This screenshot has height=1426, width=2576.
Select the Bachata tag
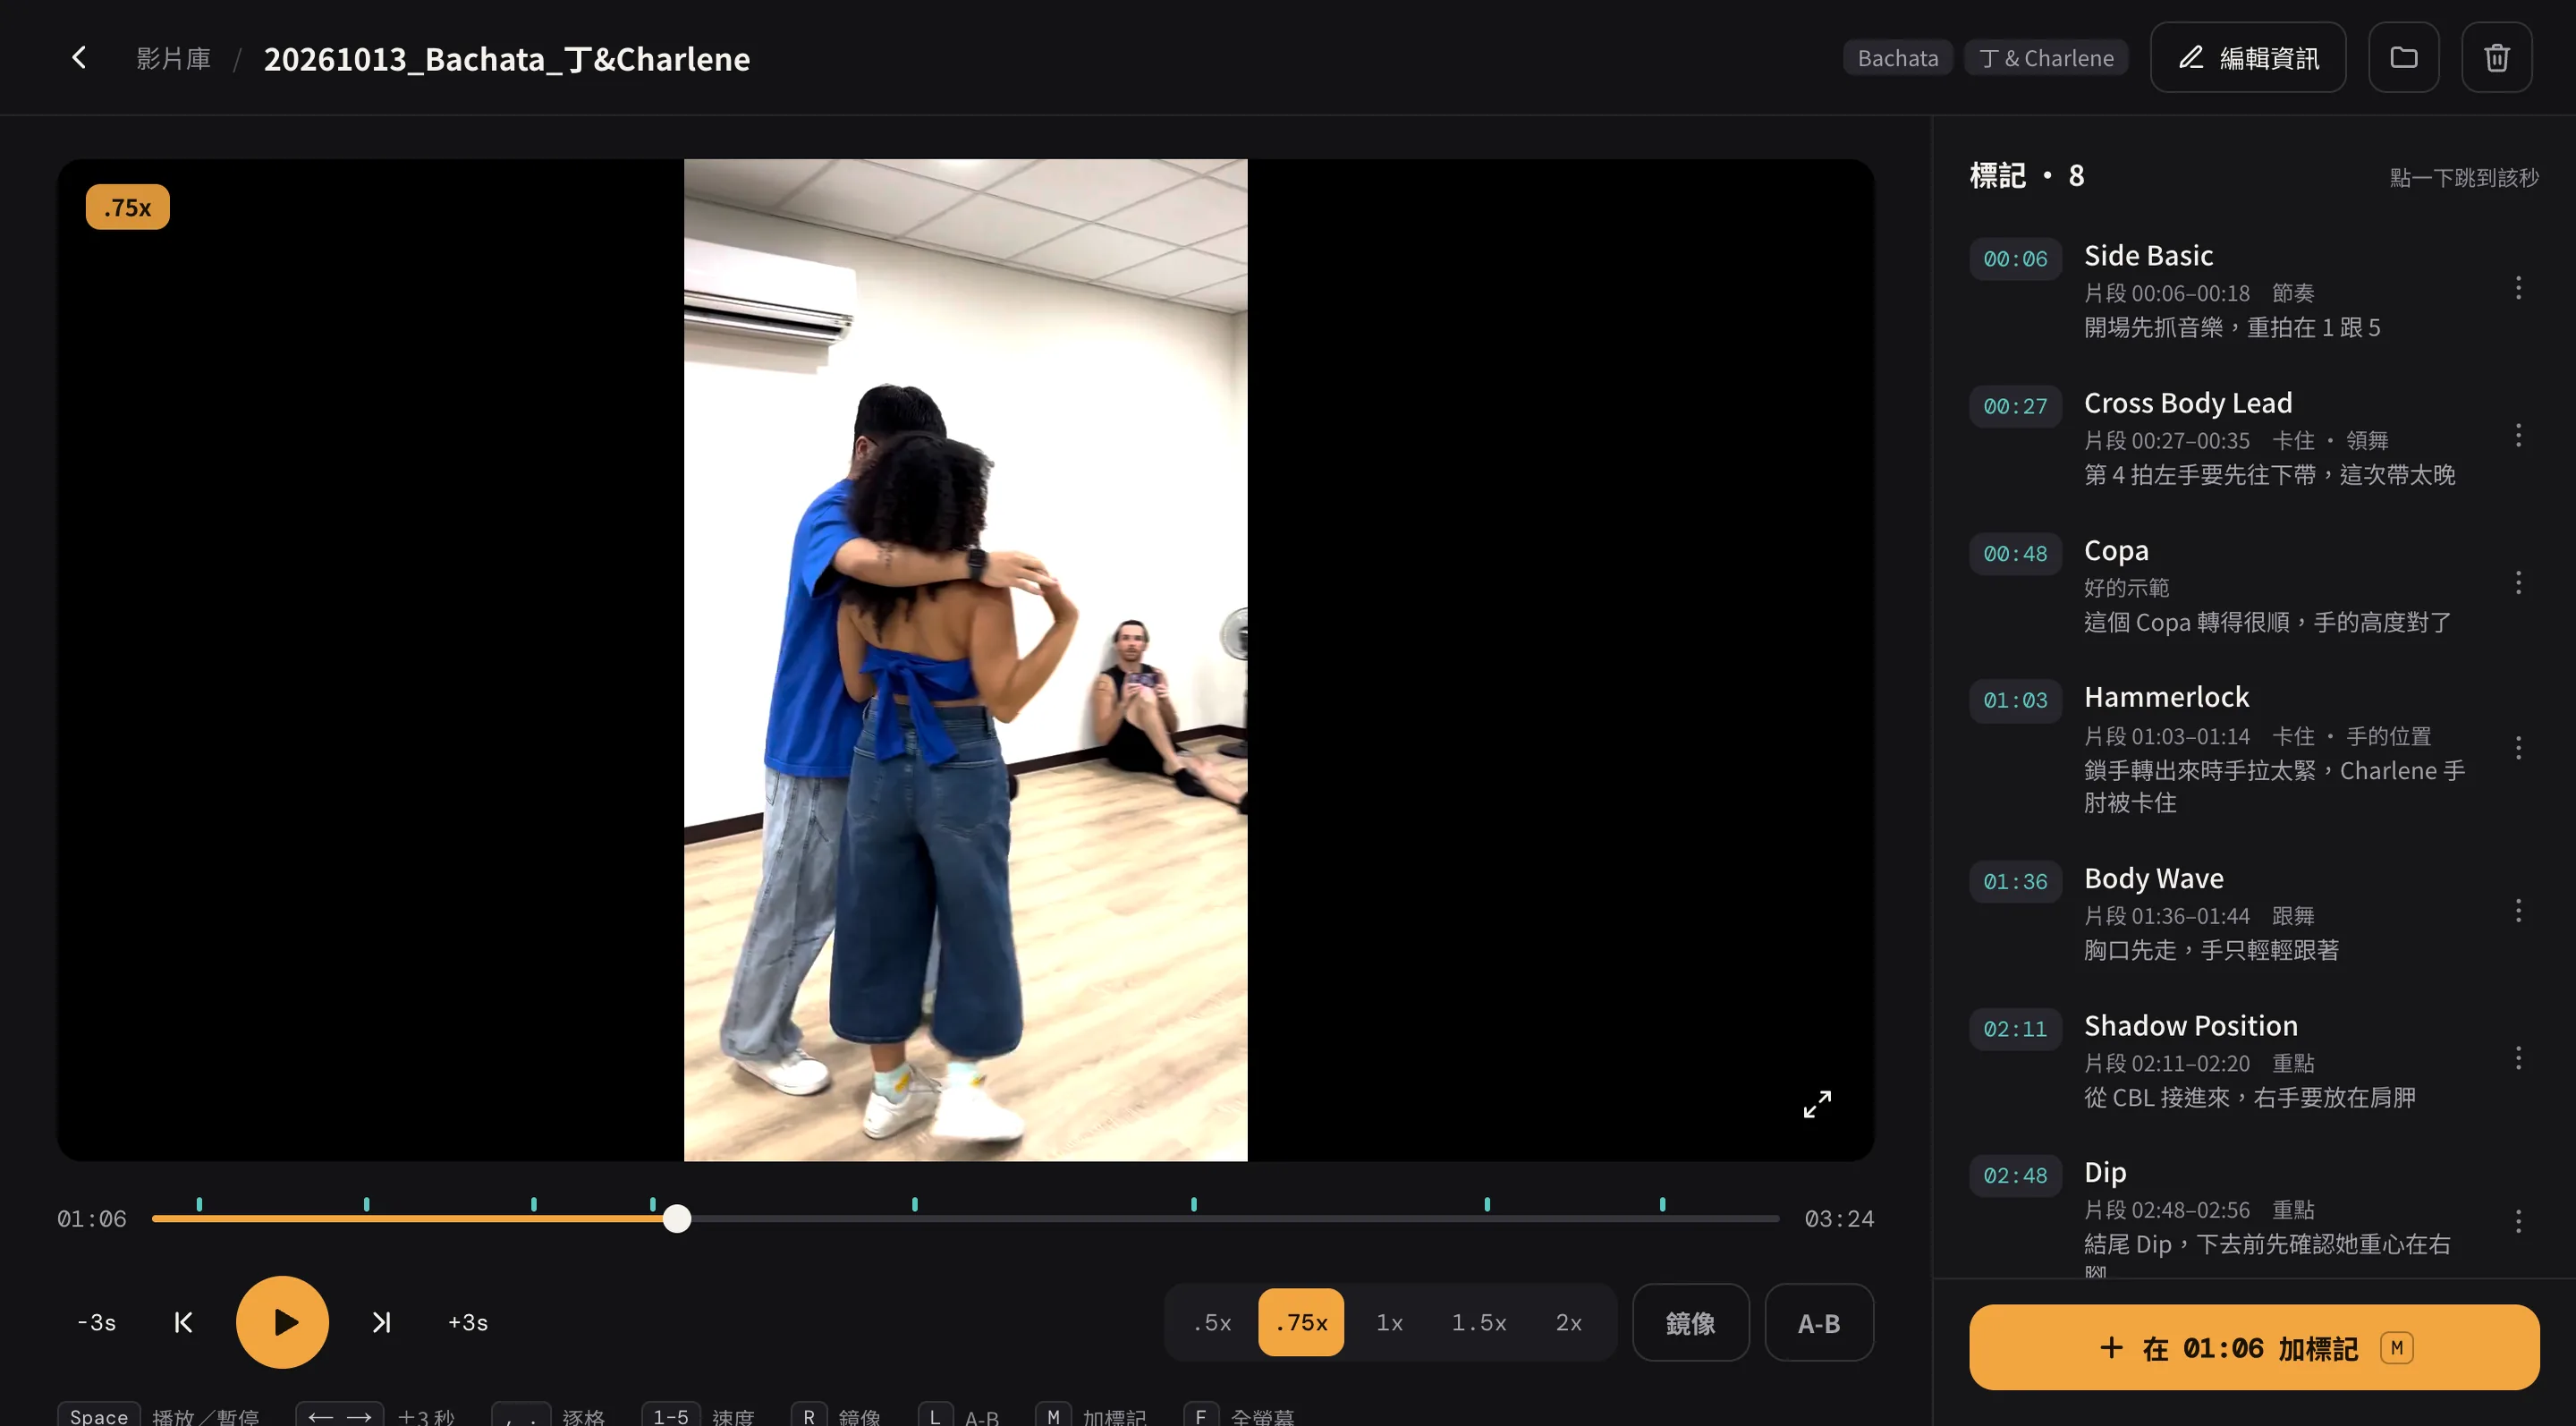click(1898, 58)
